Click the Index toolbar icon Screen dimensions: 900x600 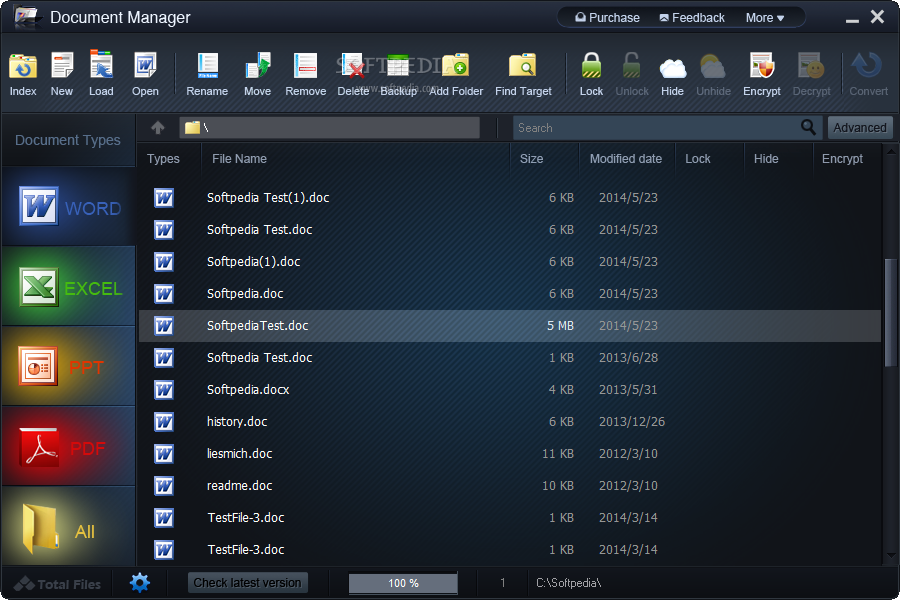pyautogui.click(x=23, y=67)
